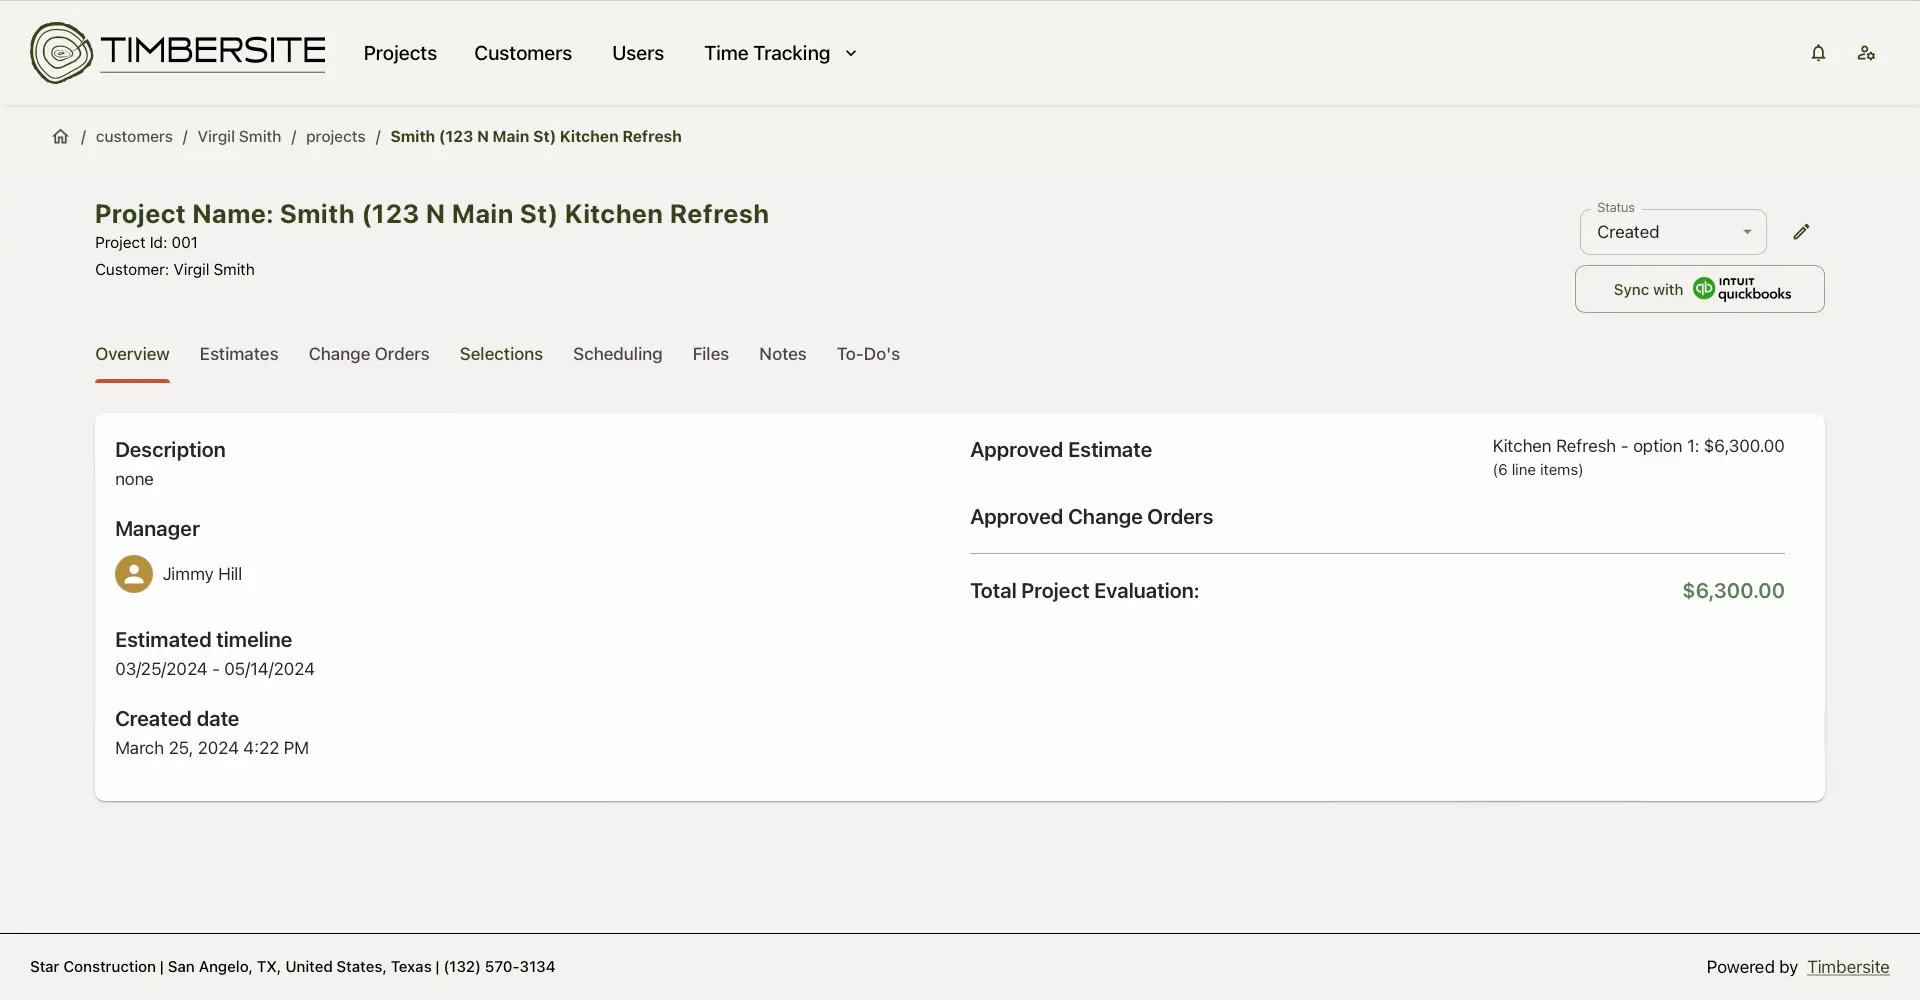Click Virgil Smith breadcrumb link

(239, 137)
